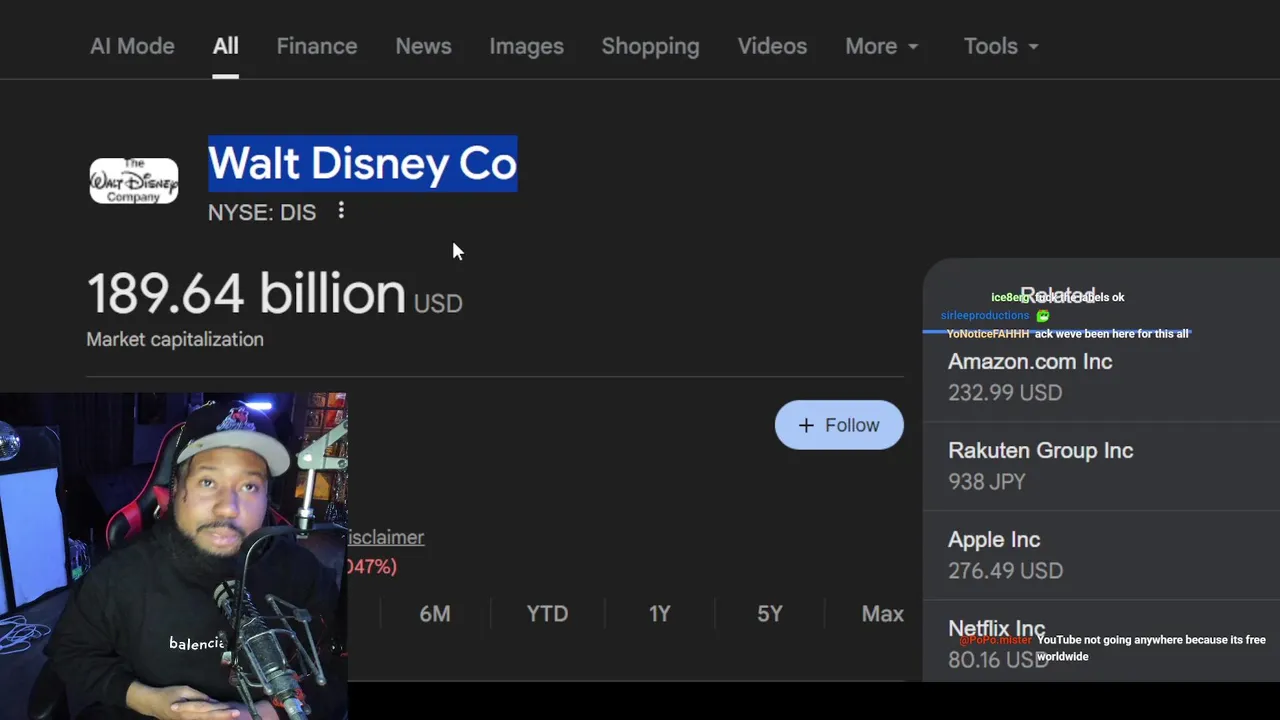The image size is (1280, 720).
Task: Click the Walt Disney Company logo
Action: 134,181
